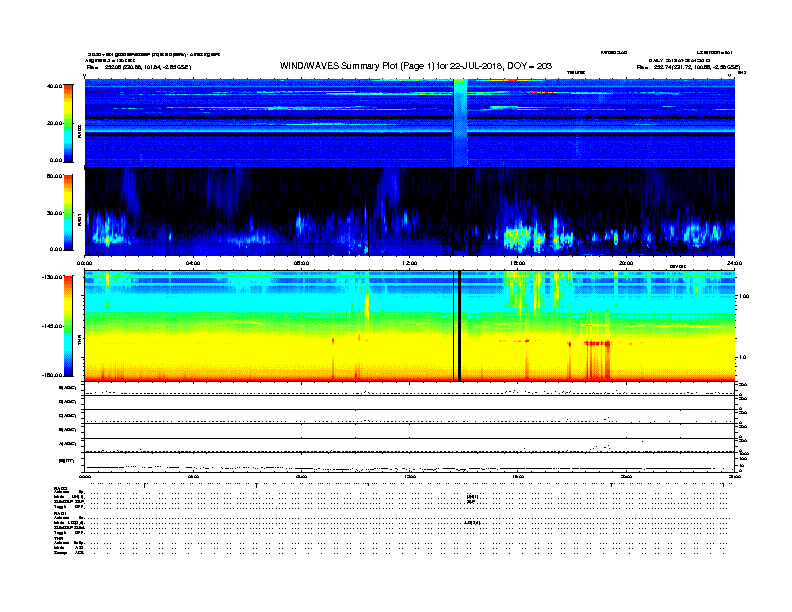Click the 30.00 color scale label

click(54, 213)
